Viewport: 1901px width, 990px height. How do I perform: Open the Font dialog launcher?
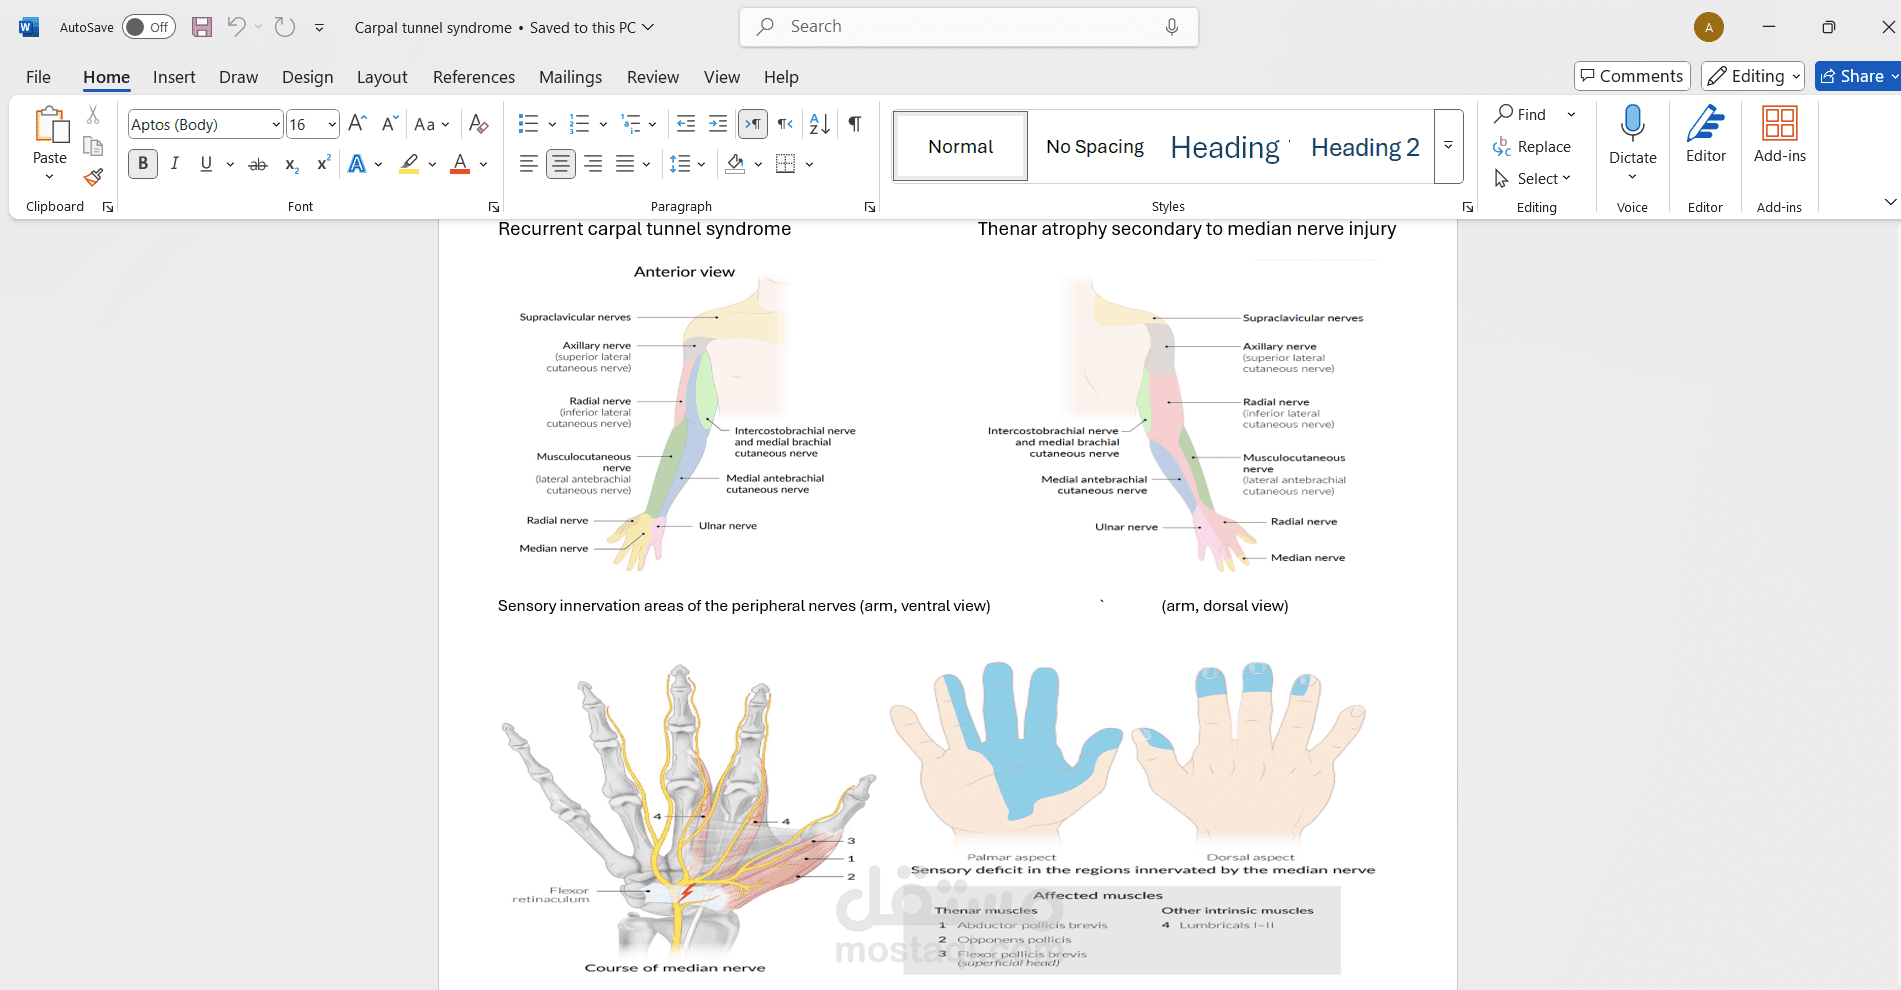(494, 207)
